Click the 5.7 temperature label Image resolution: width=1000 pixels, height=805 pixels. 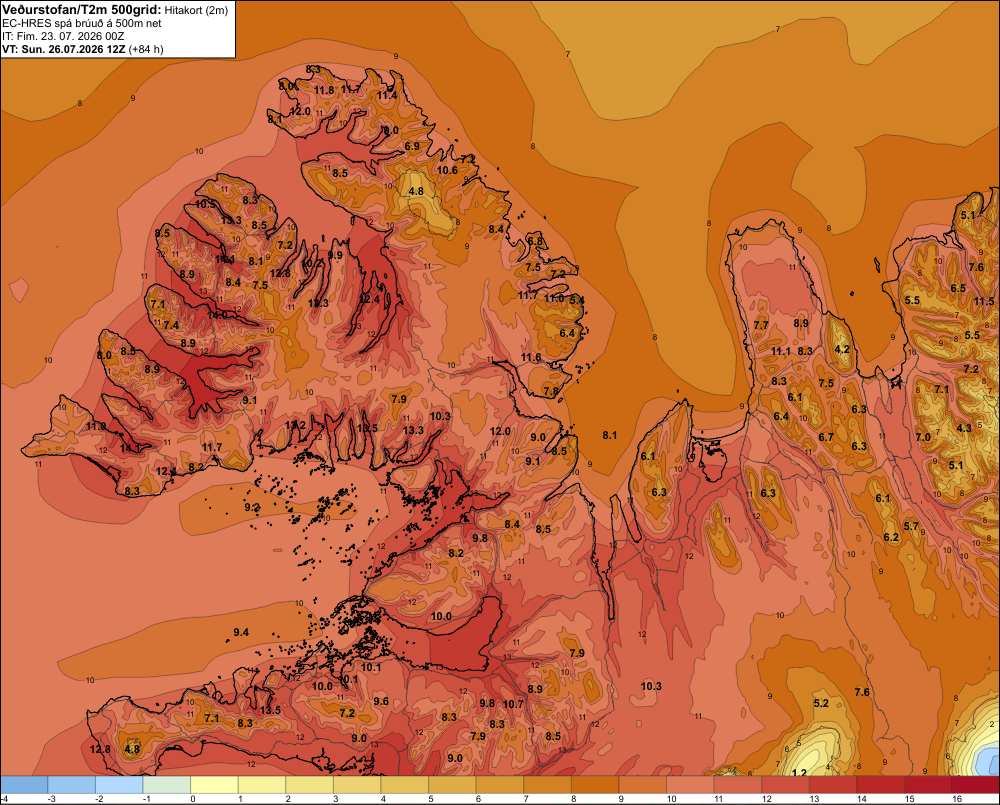pos(911,526)
